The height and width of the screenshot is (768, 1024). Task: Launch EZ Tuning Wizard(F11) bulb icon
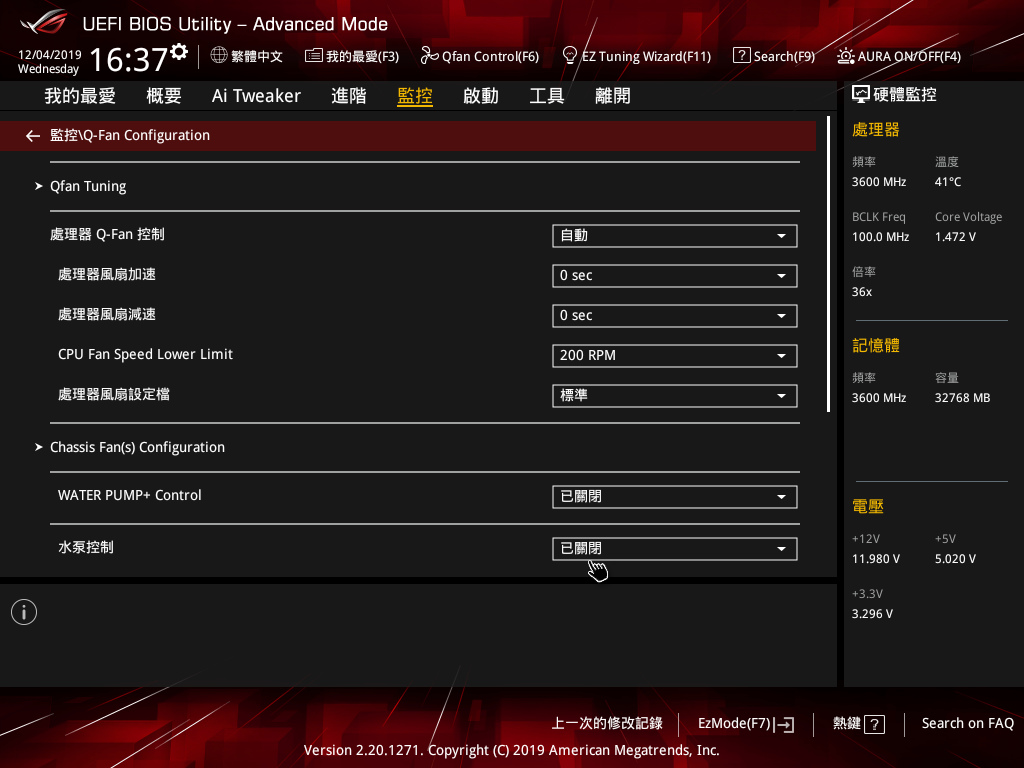click(x=569, y=56)
